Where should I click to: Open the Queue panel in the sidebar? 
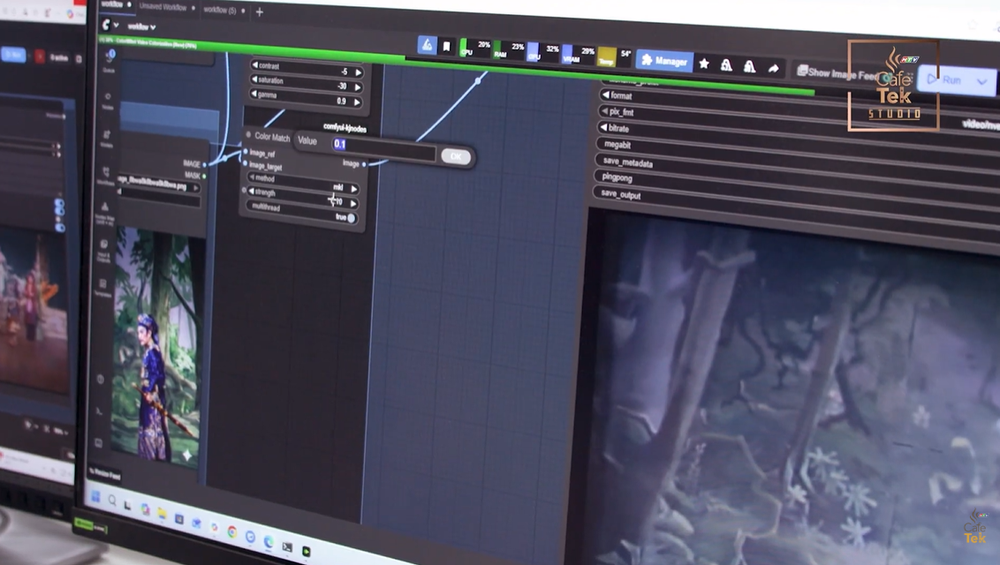tap(110, 60)
